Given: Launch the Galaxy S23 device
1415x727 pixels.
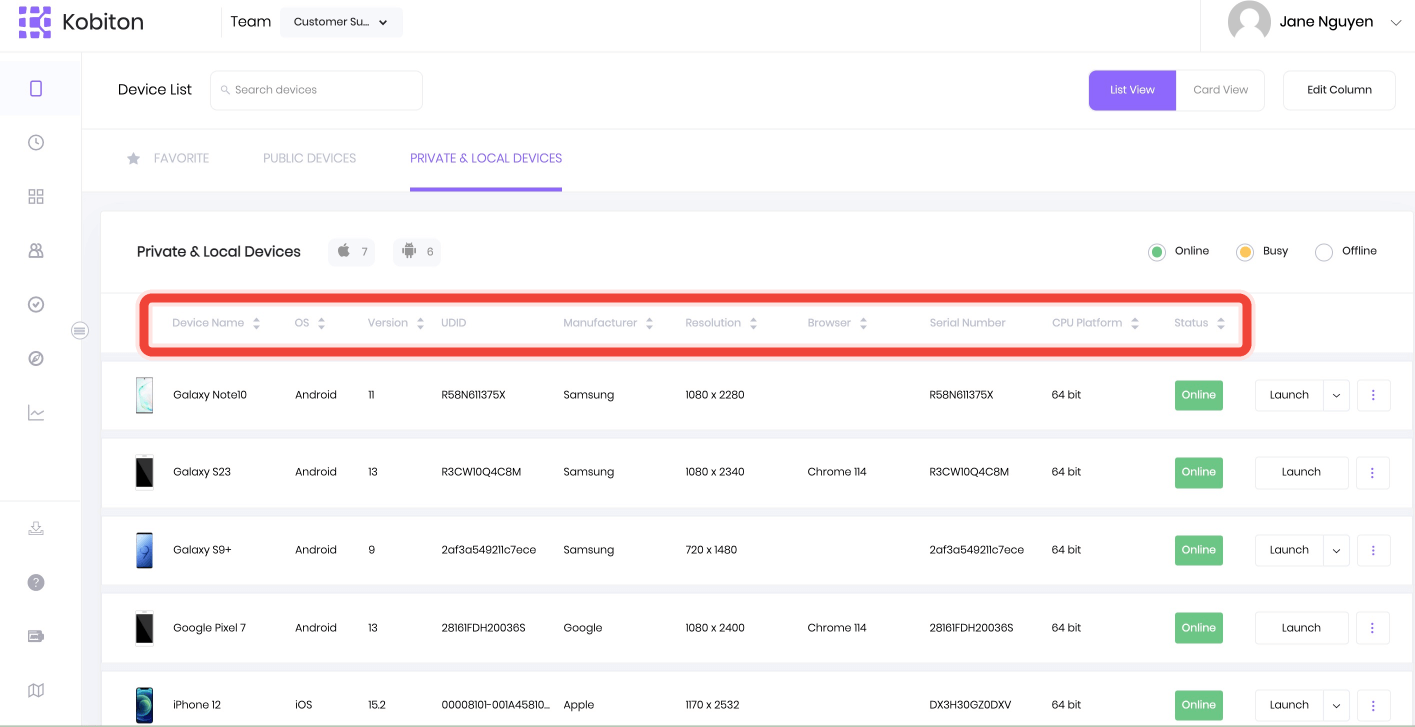Looking at the screenshot, I should tap(1301, 472).
